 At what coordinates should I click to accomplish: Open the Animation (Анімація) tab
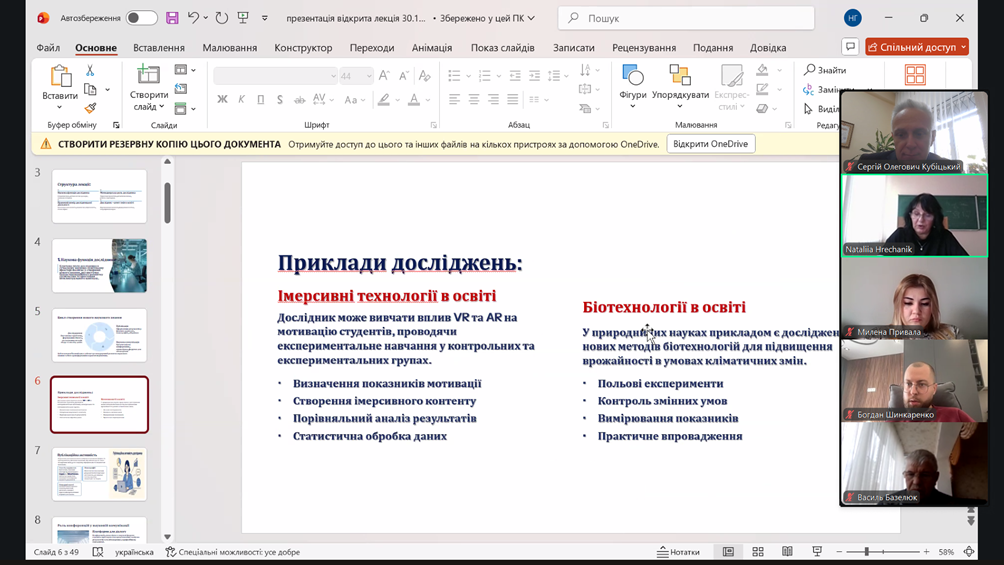click(432, 48)
